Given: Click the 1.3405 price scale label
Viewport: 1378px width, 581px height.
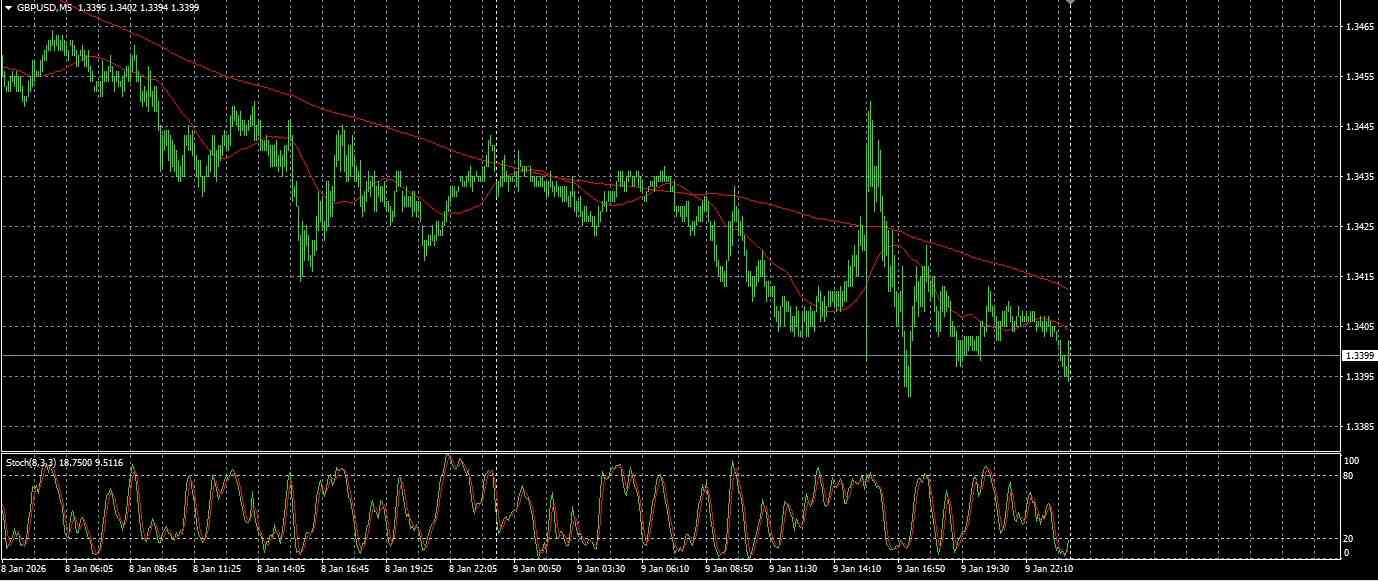Looking at the screenshot, I should coord(1359,327).
